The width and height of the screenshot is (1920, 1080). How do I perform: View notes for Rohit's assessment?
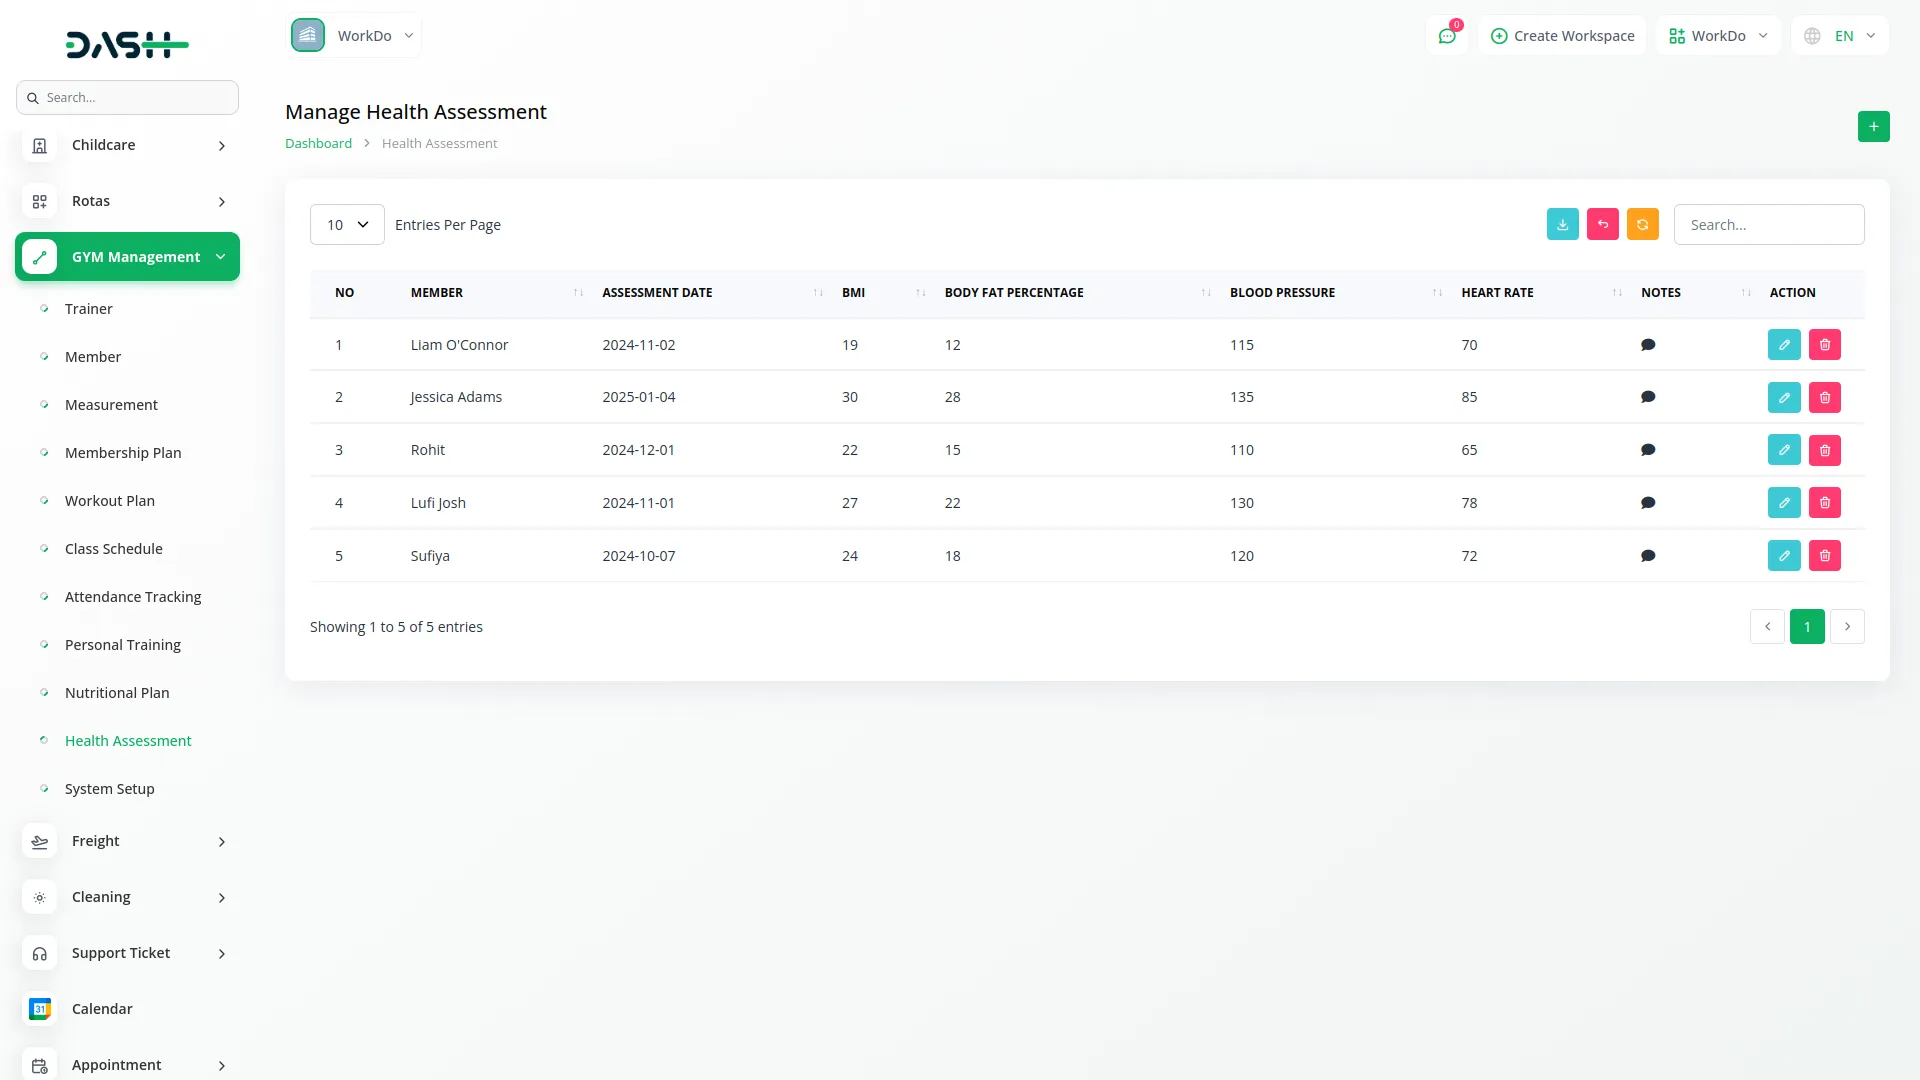pyautogui.click(x=1647, y=451)
